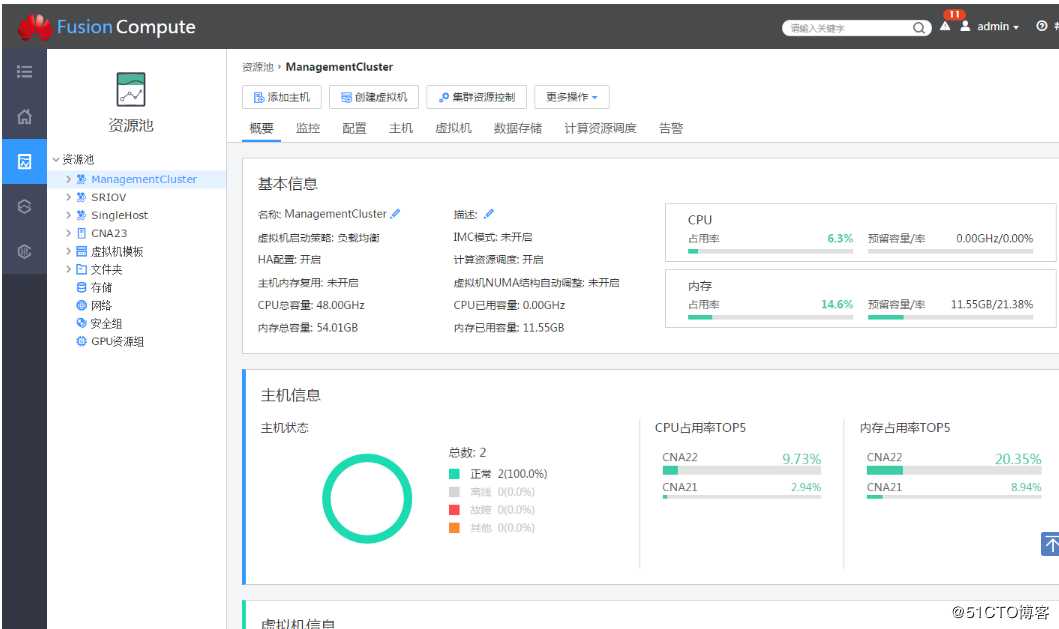Click the CPU usage progress bar
The width and height of the screenshot is (1059, 629).
click(770, 251)
